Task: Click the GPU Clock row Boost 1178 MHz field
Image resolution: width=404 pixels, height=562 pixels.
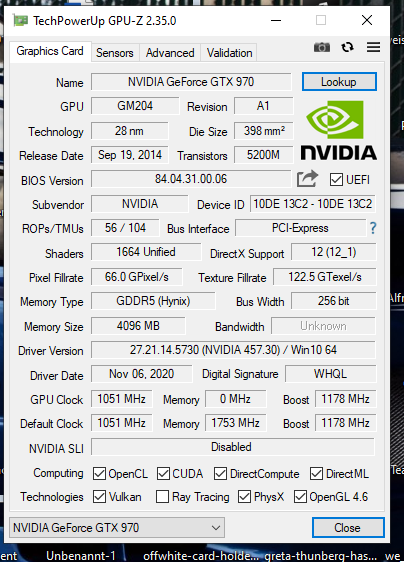Action: click(x=346, y=399)
